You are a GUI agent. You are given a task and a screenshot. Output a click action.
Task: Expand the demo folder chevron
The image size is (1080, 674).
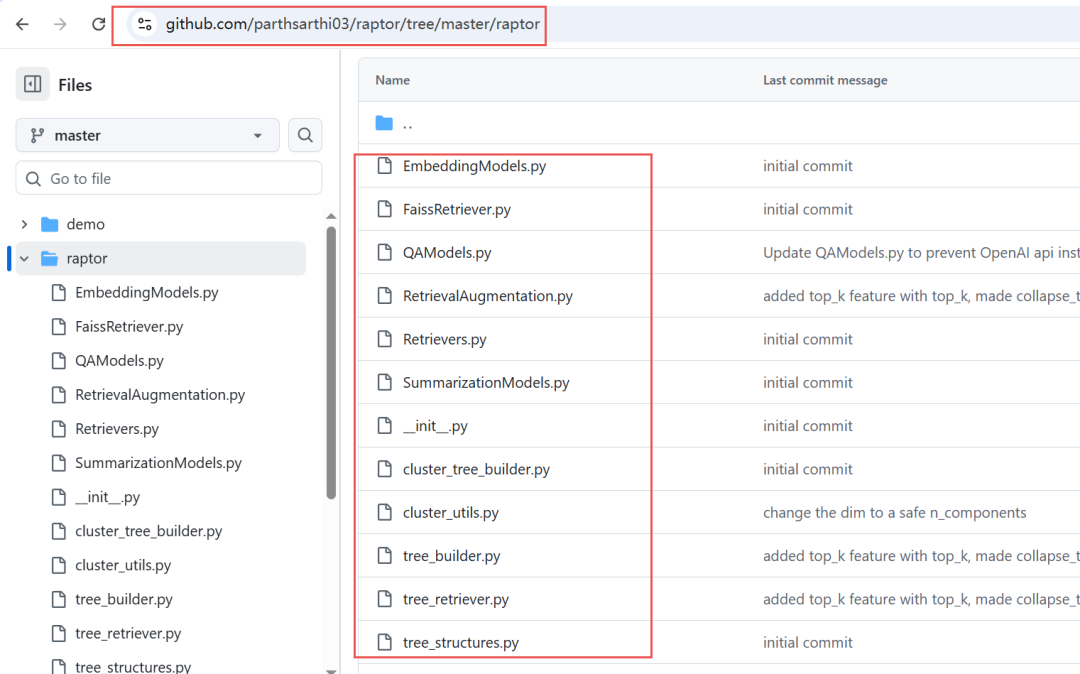[24, 224]
